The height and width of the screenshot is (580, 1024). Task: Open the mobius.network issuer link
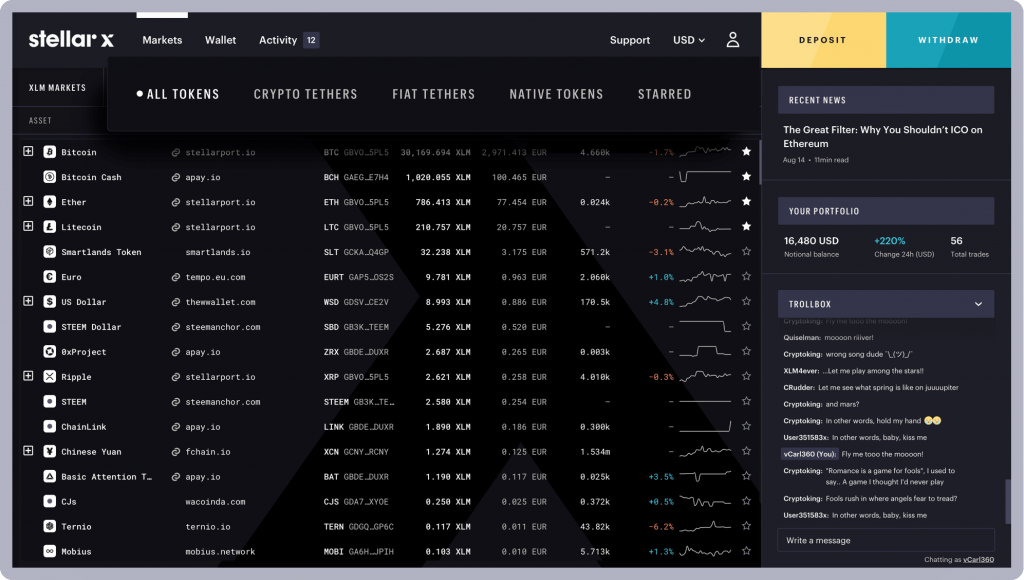(220, 551)
